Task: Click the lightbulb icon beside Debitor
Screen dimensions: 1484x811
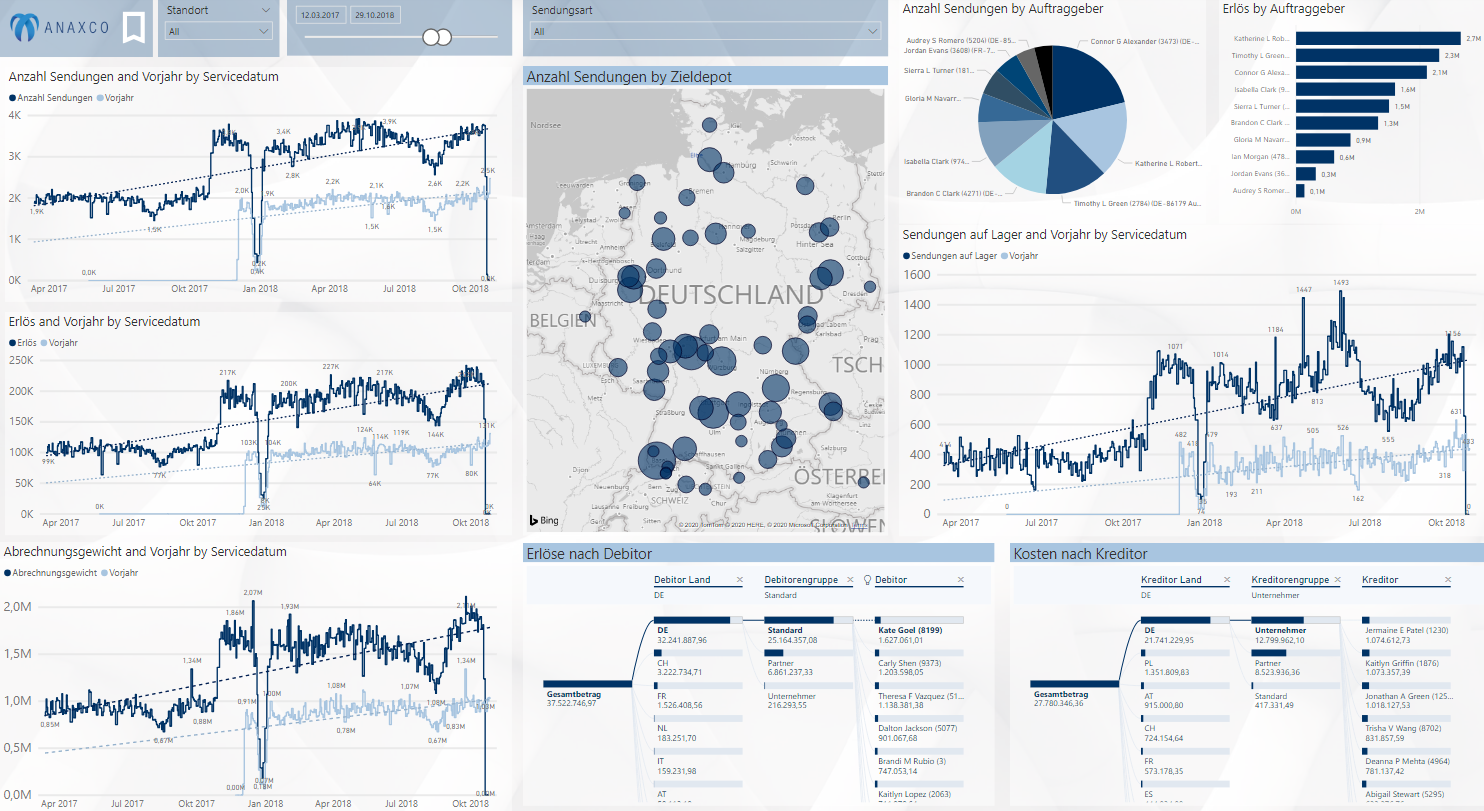Action: pos(868,580)
